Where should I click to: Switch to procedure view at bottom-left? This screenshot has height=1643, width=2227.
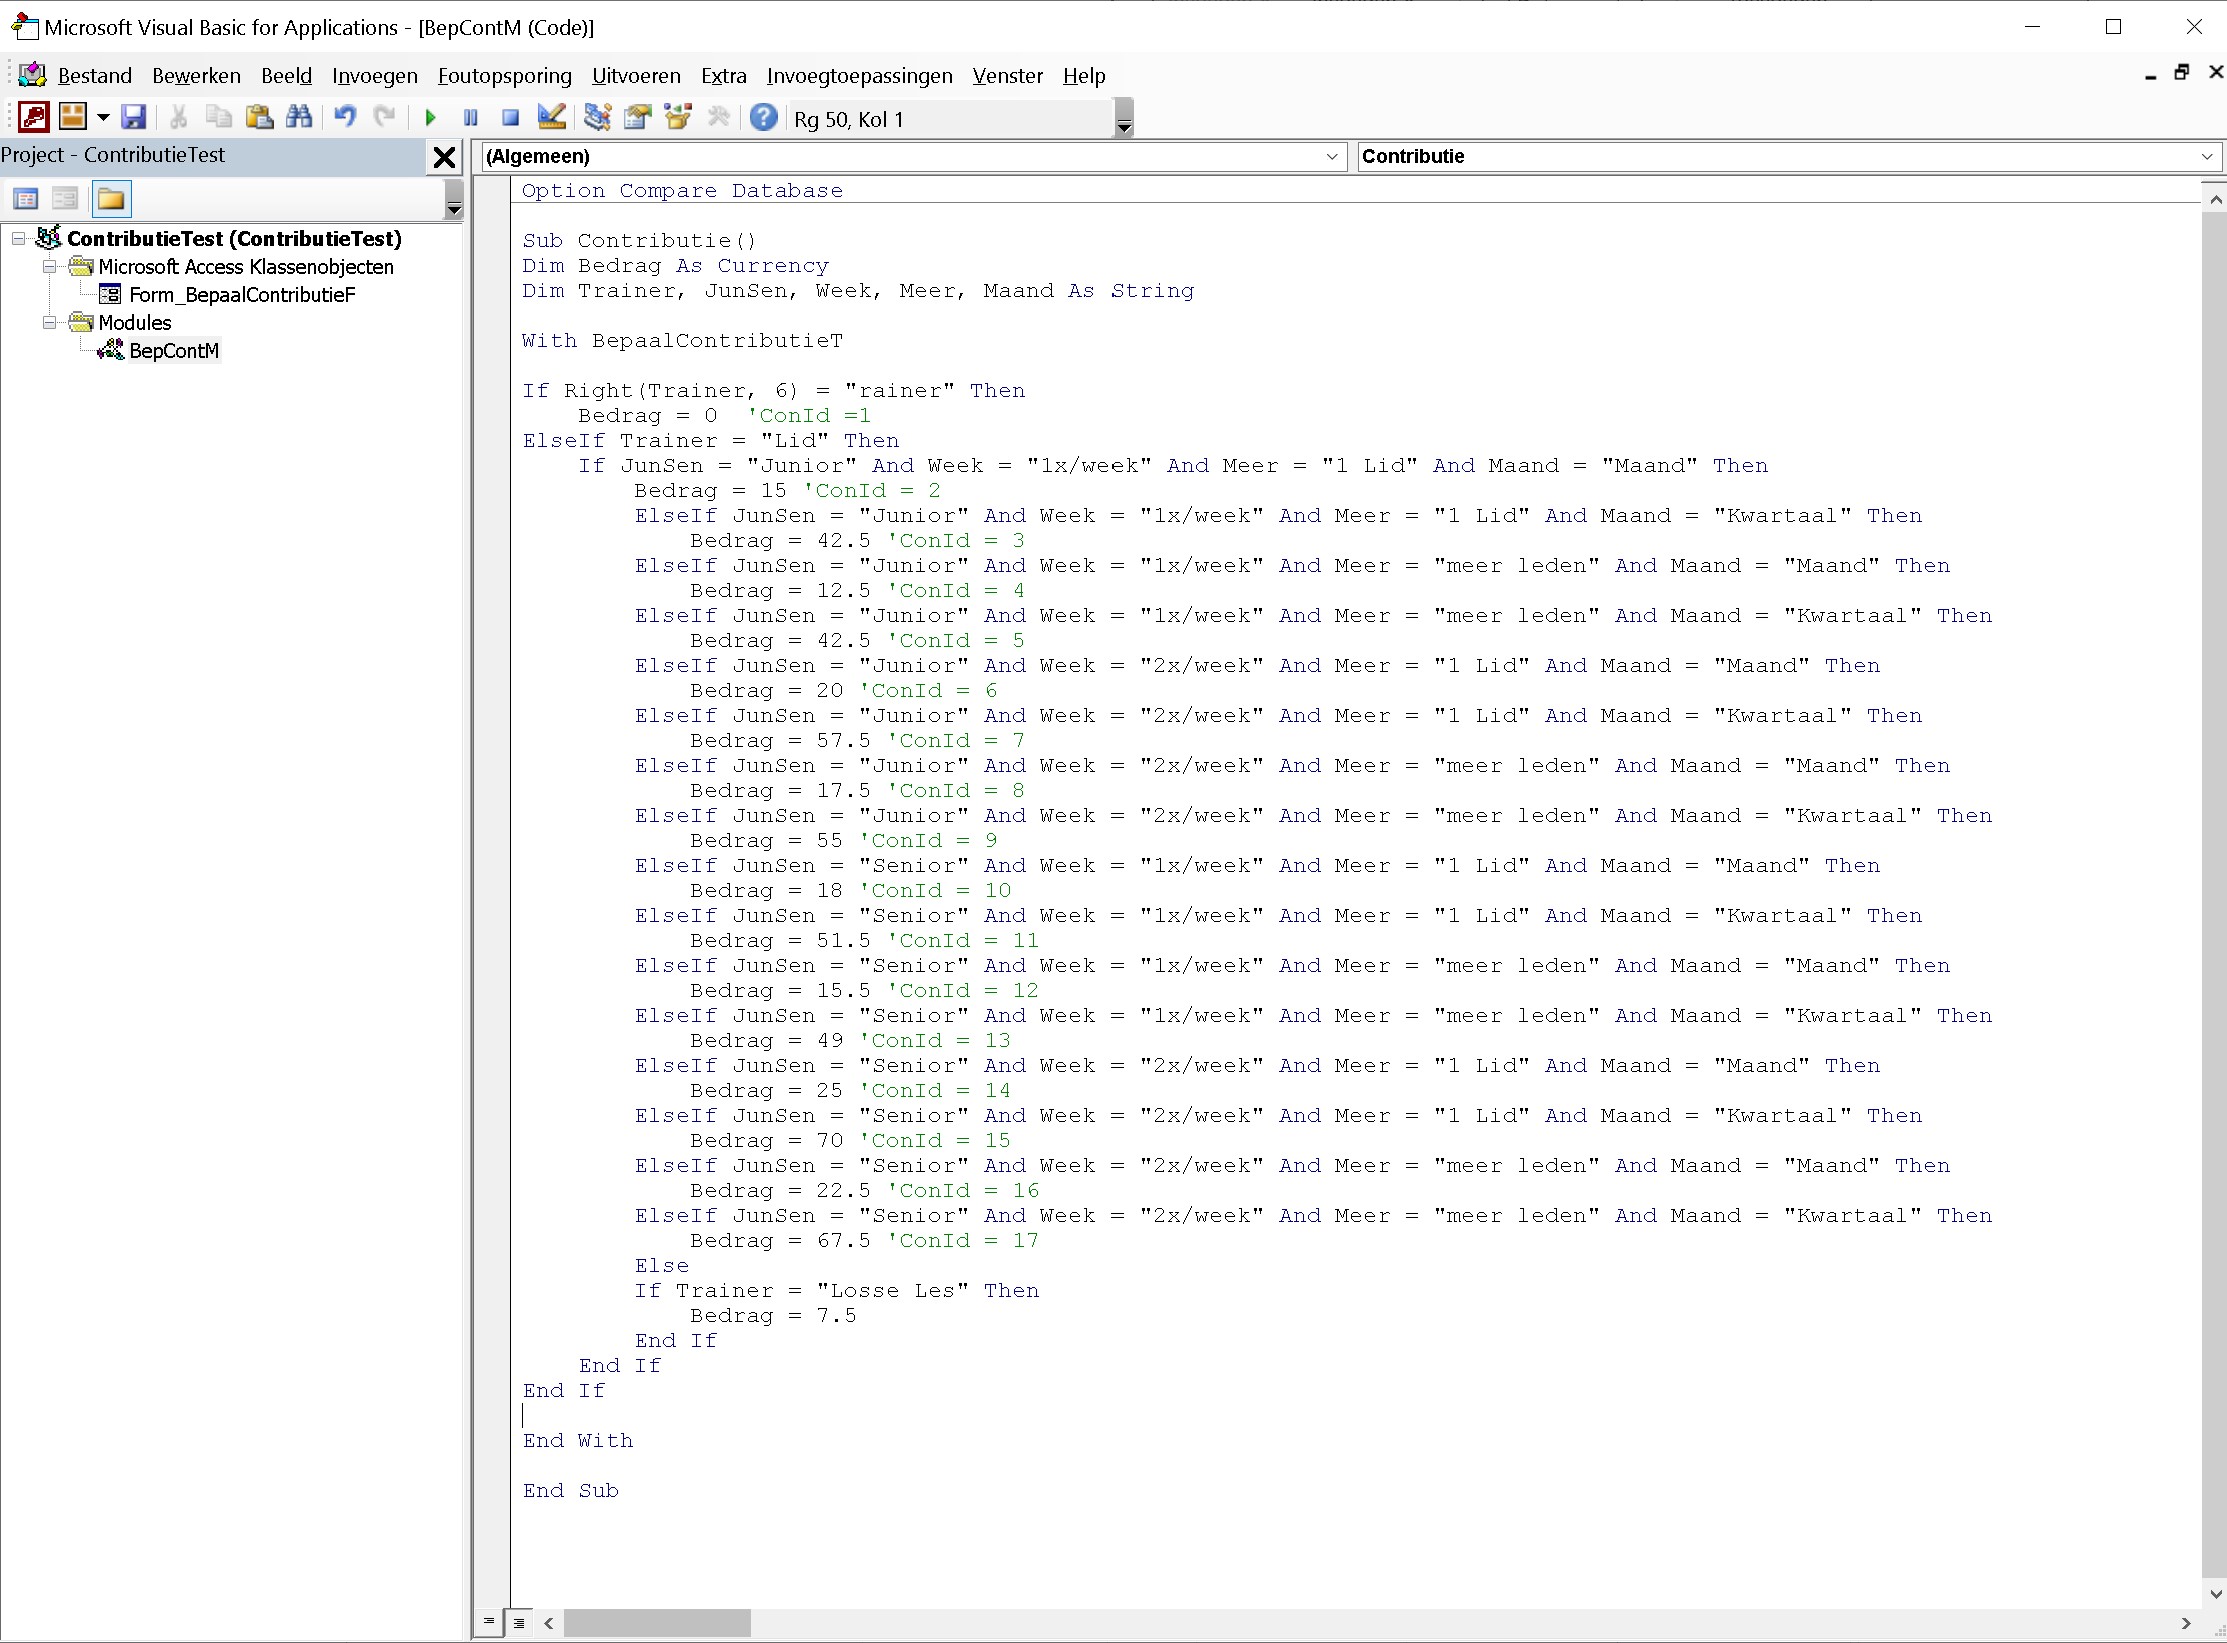point(488,1622)
